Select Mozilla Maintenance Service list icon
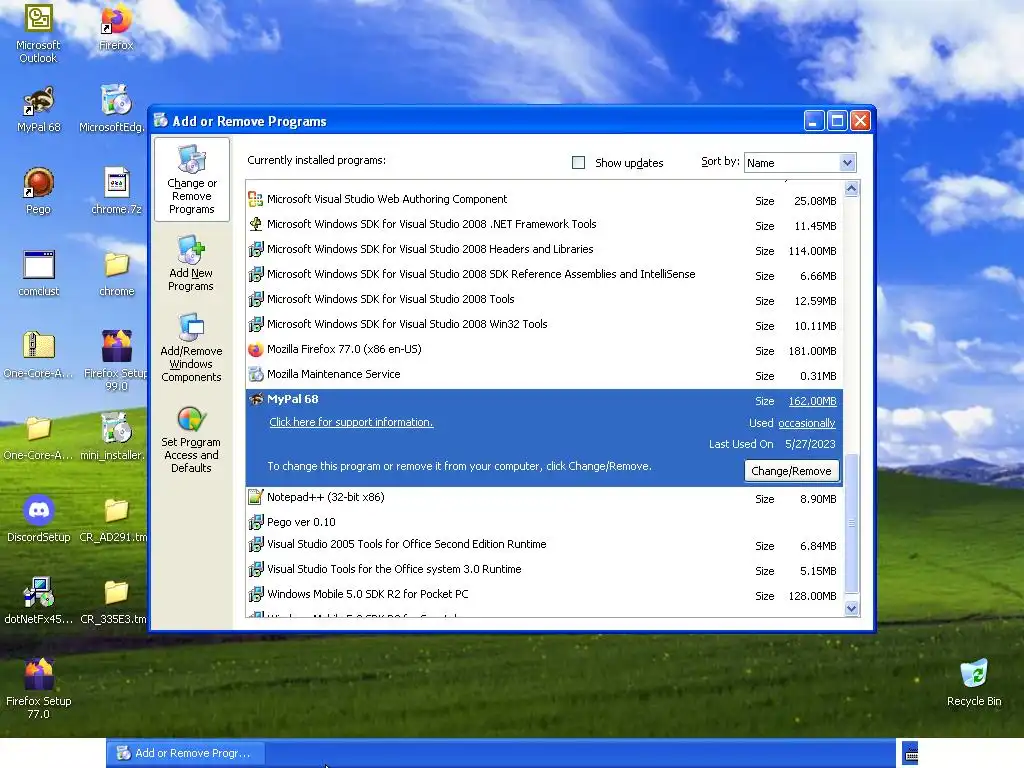Image resolution: width=1024 pixels, height=768 pixels. coord(255,374)
